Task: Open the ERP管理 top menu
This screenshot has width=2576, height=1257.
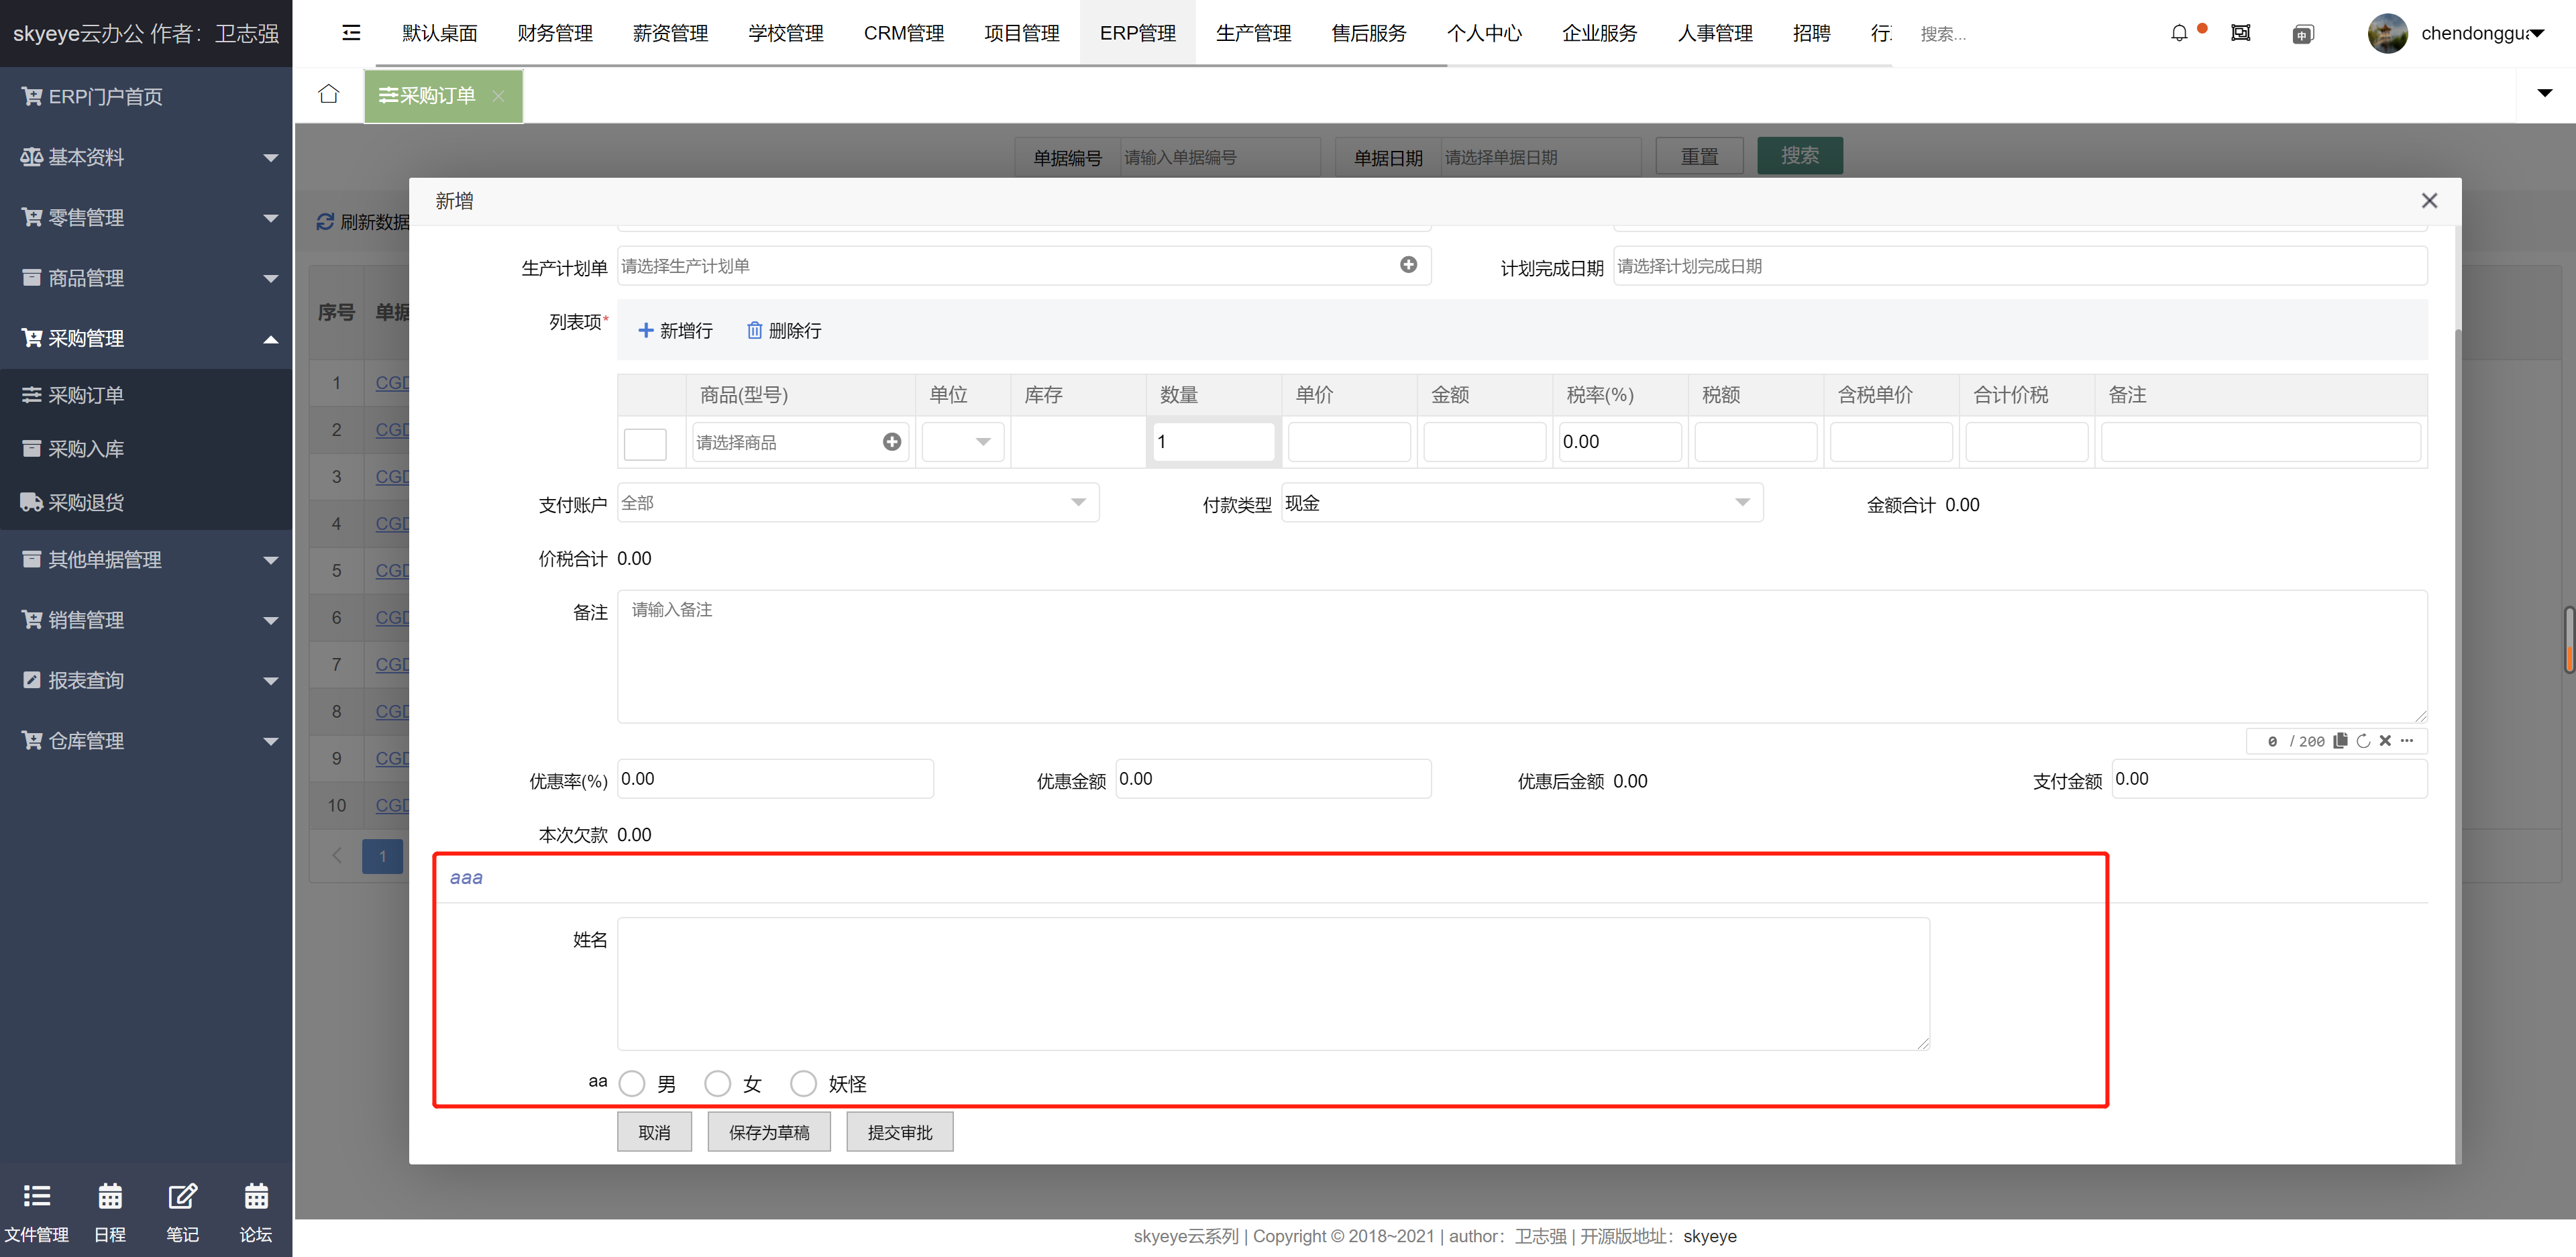Action: [x=1138, y=32]
